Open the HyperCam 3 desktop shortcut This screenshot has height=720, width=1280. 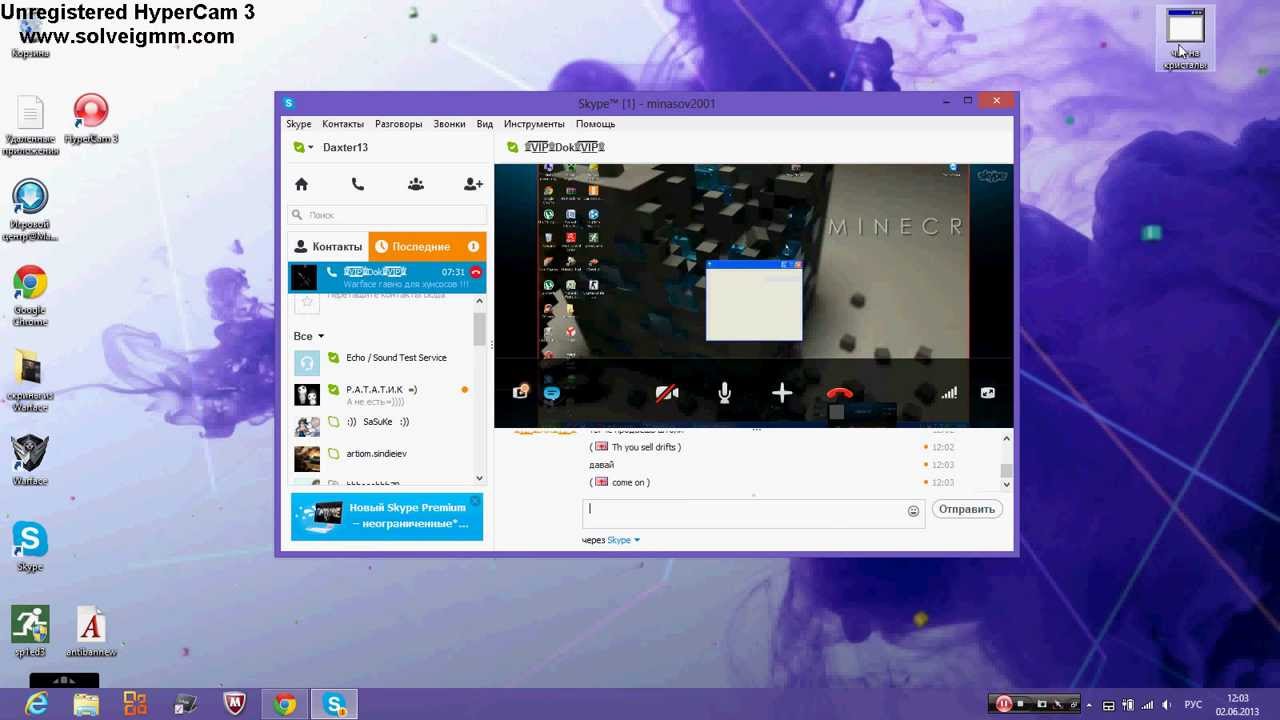[x=91, y=120]
